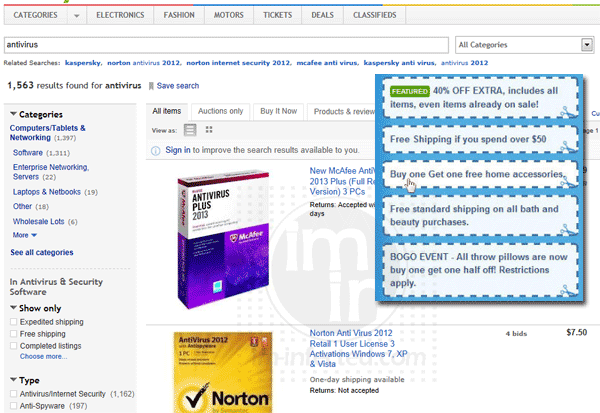Click norton antivirus 2012 related search
600x413 pixels.
pos(143,63)
